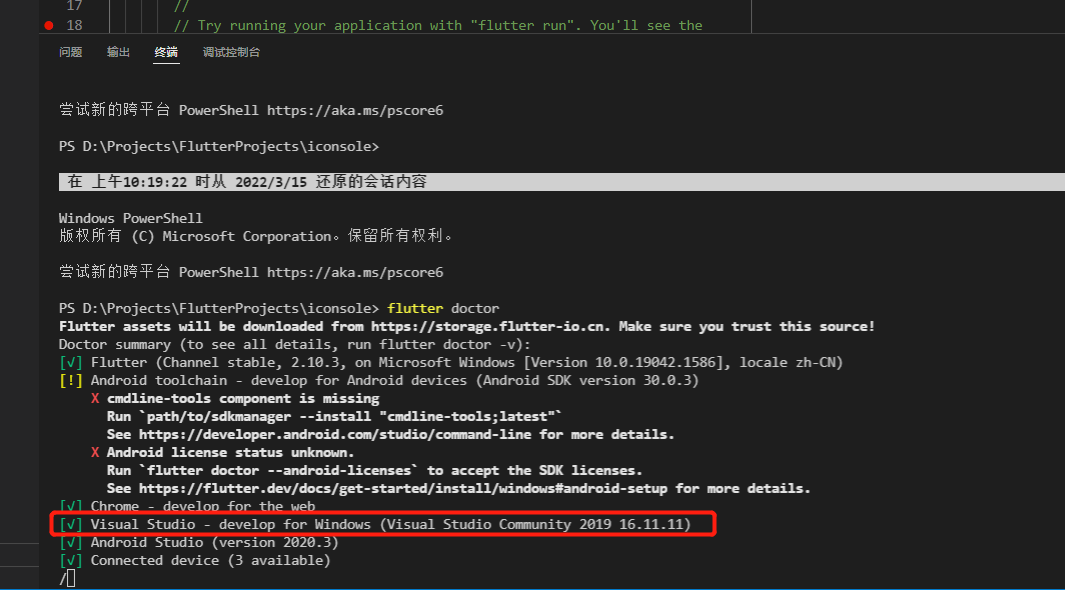
Task: Click the Visual Studio Community 2019 line
Action: tap(375, 524)
